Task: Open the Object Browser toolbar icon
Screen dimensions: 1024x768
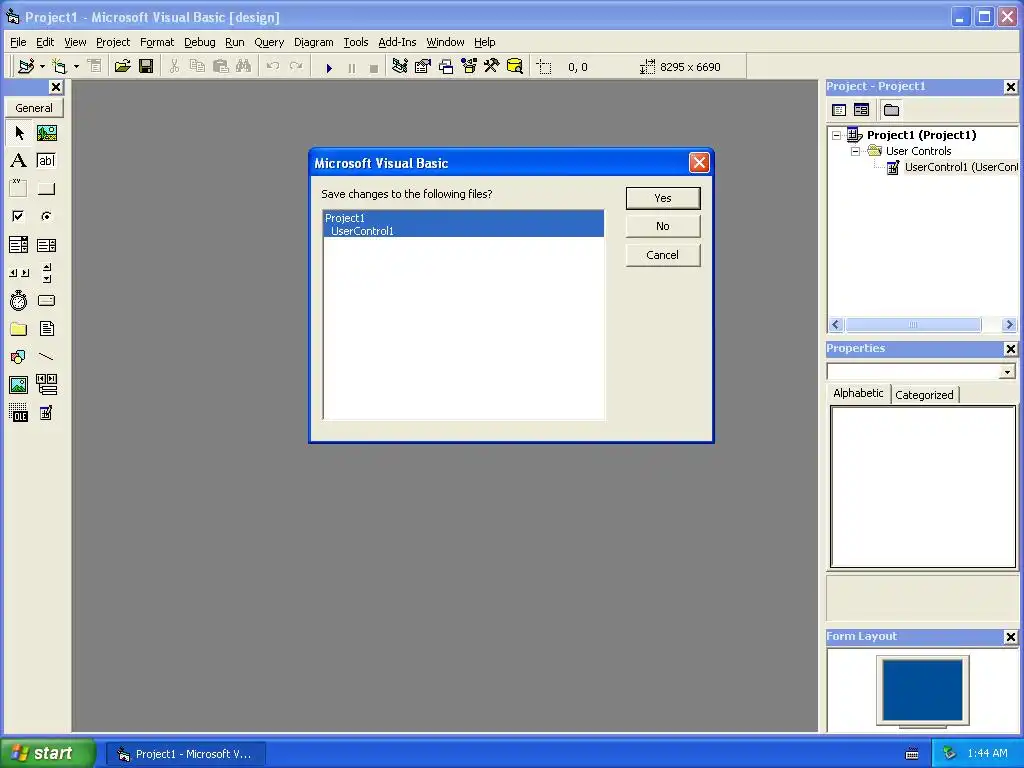Action: pos(469,66)
